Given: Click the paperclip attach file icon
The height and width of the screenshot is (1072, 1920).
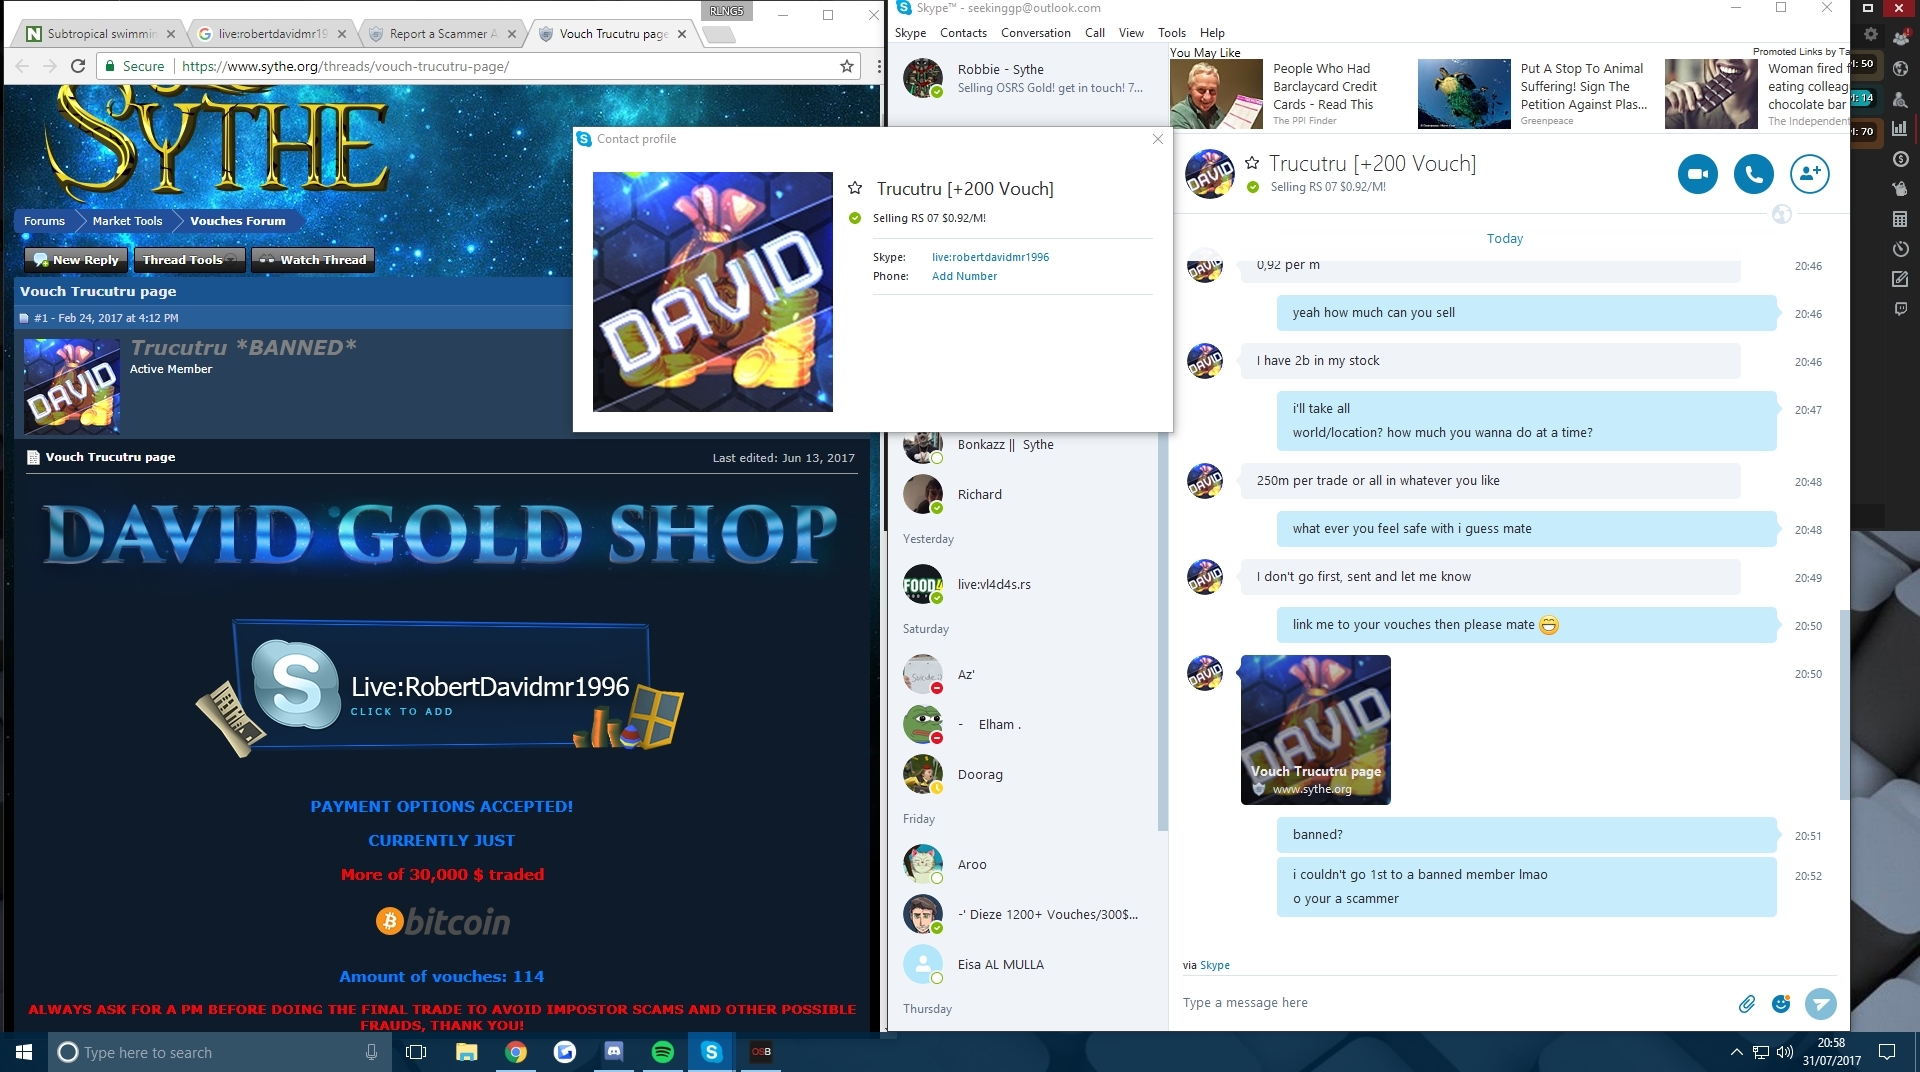Looking at the screenshot, I should [1746, 1003].
